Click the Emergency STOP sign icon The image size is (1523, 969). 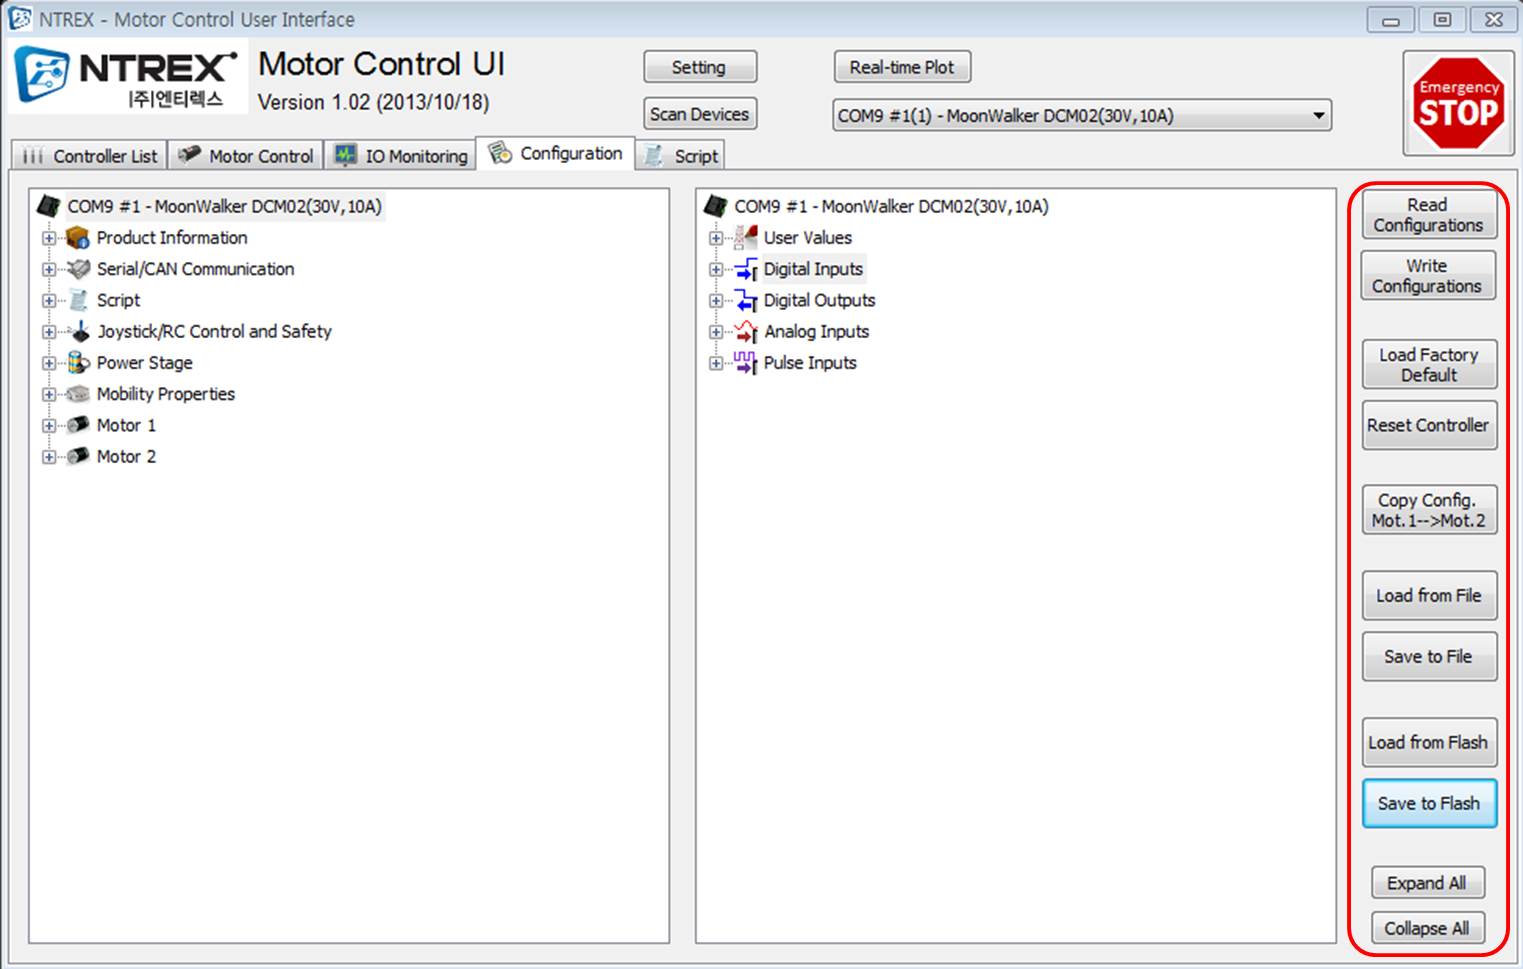[x=1458, y=103]
